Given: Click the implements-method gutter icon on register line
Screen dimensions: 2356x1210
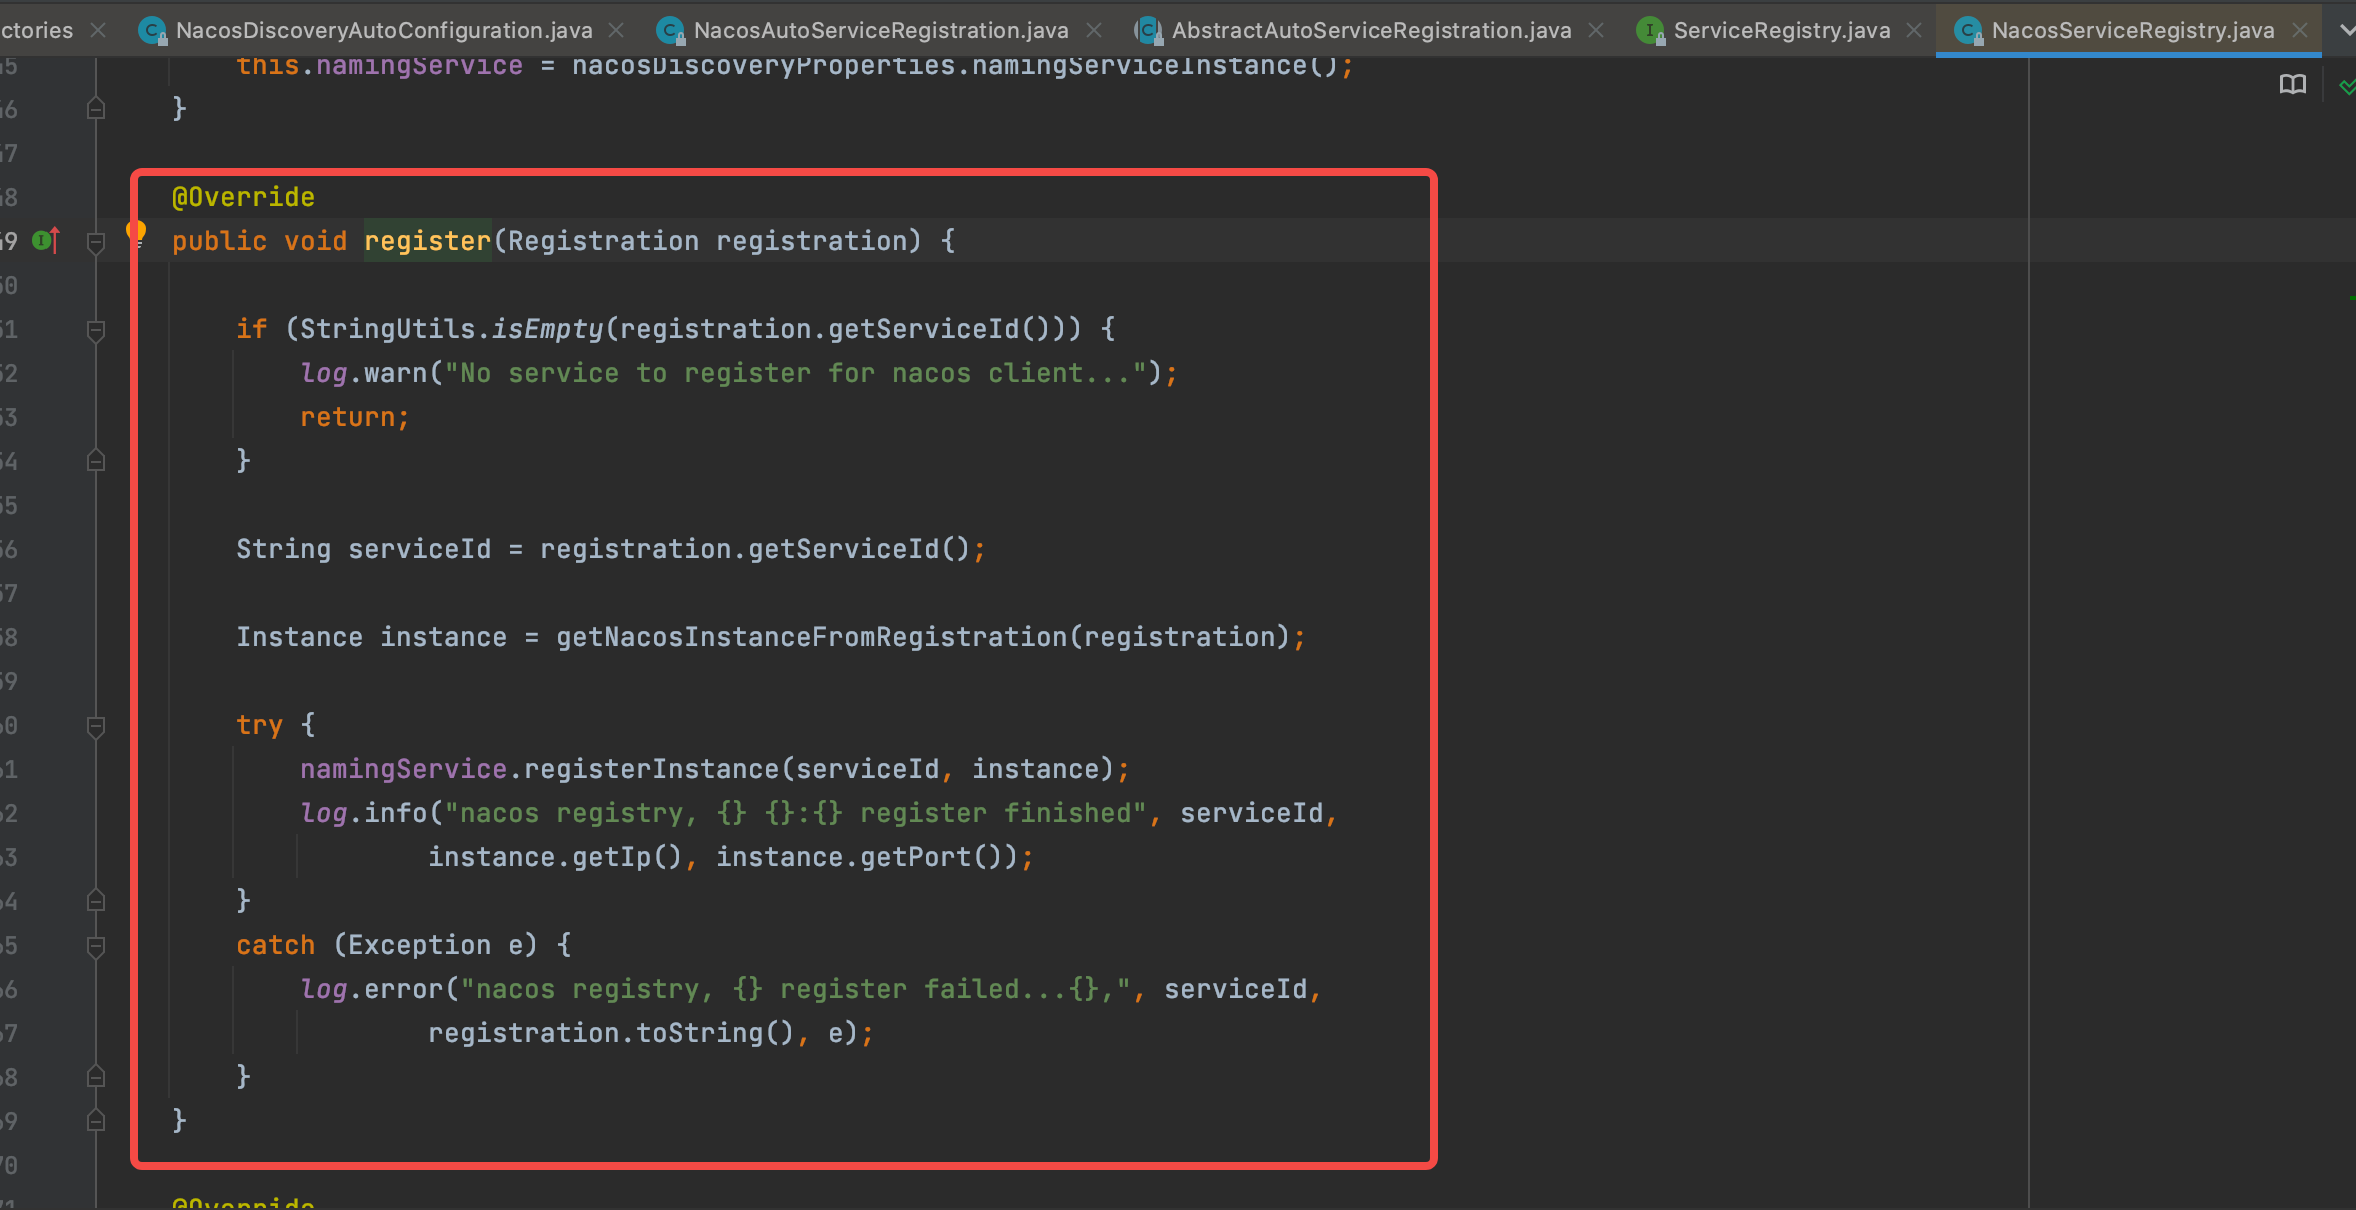Looking at the screenshot, I should [46, 241].
